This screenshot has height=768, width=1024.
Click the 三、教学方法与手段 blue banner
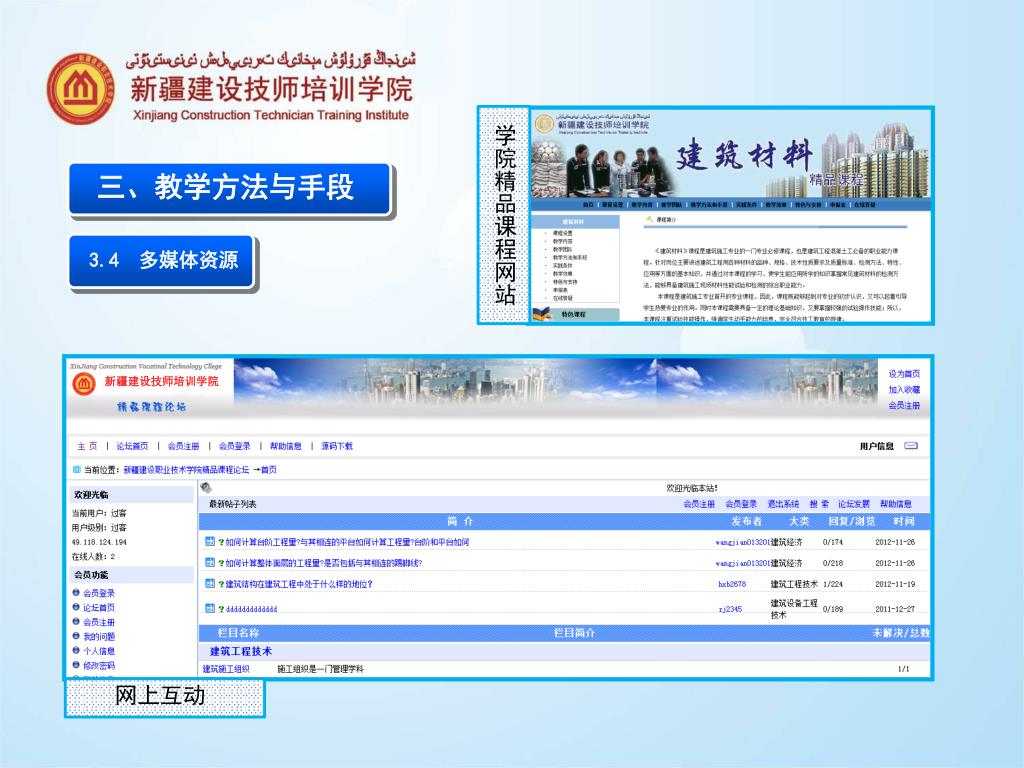pyautogui.click(x=230, y=187)
